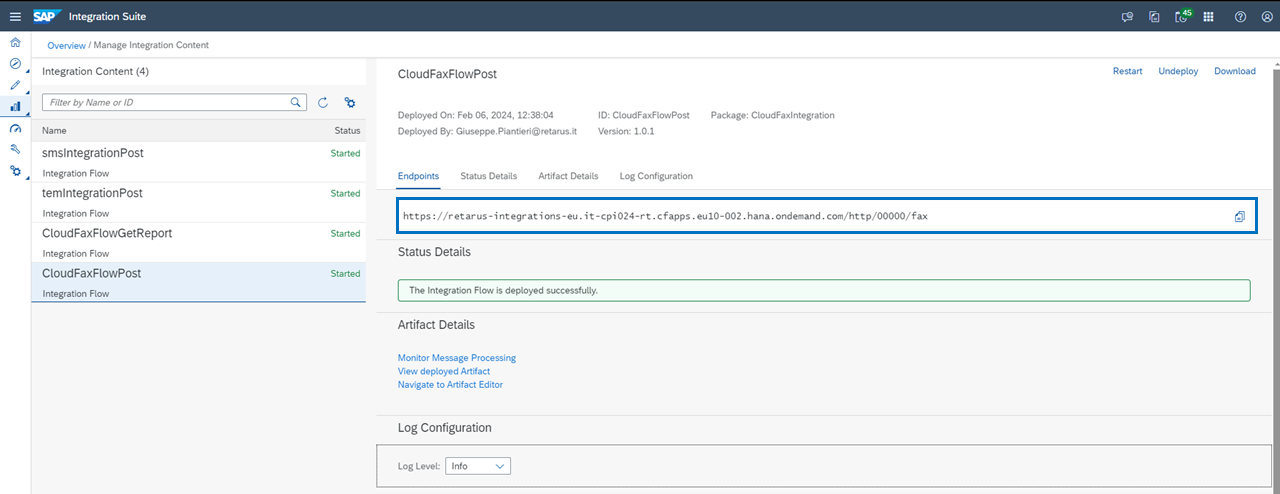The image size is (1280, 494).
Task: Open the Help question mark icon
Action: (1240, 16)
